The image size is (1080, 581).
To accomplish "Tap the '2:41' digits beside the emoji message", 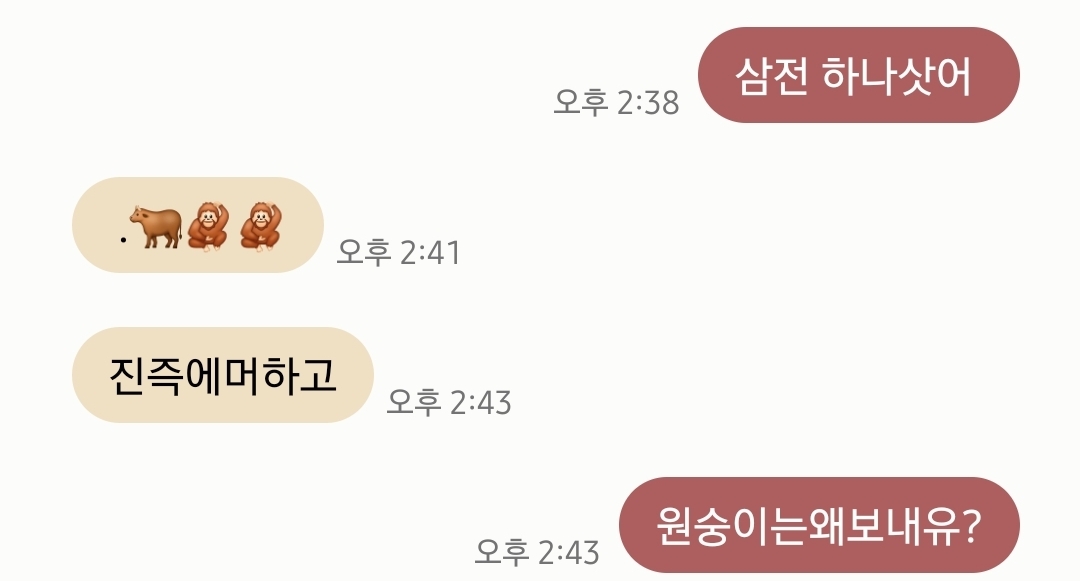I will click(430, 253).
